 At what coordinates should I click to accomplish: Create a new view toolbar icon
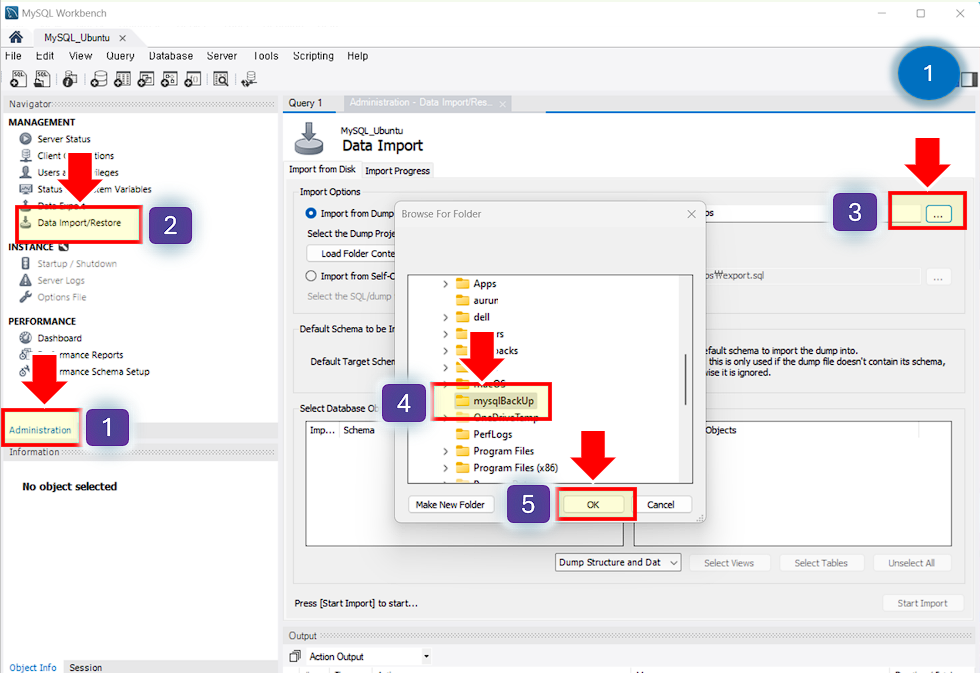click(x=146, y=79)
